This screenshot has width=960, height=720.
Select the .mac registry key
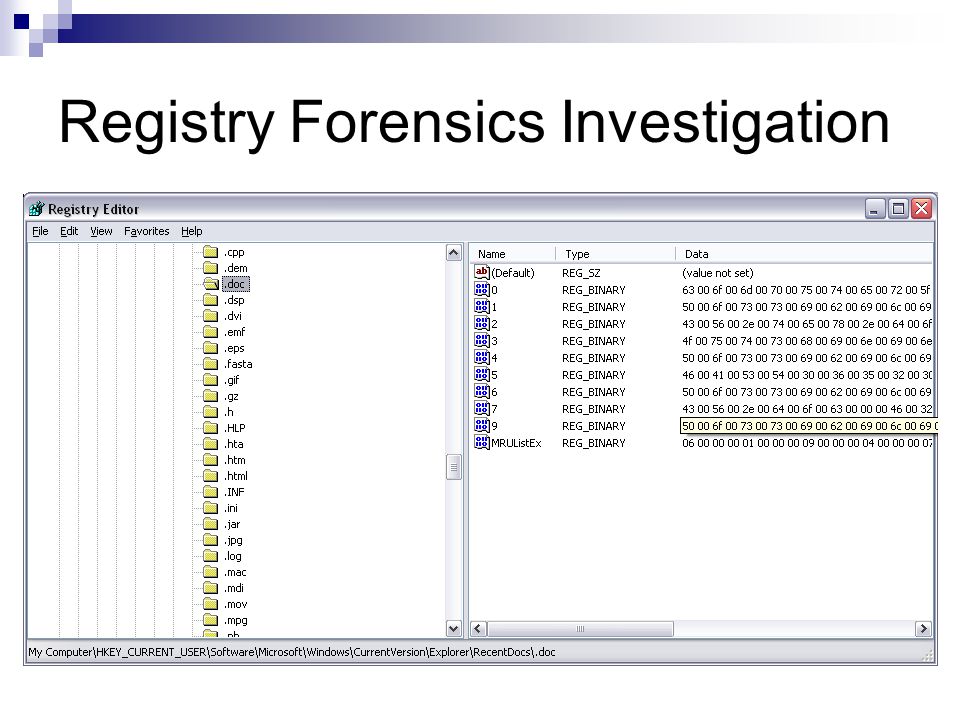click(235, 572)
